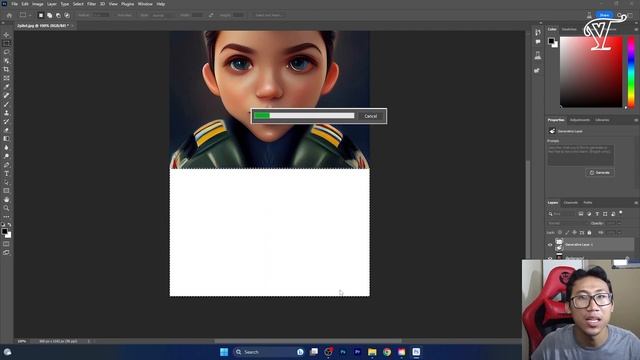Toggle lock all on the layer

[x=589, y=233]
